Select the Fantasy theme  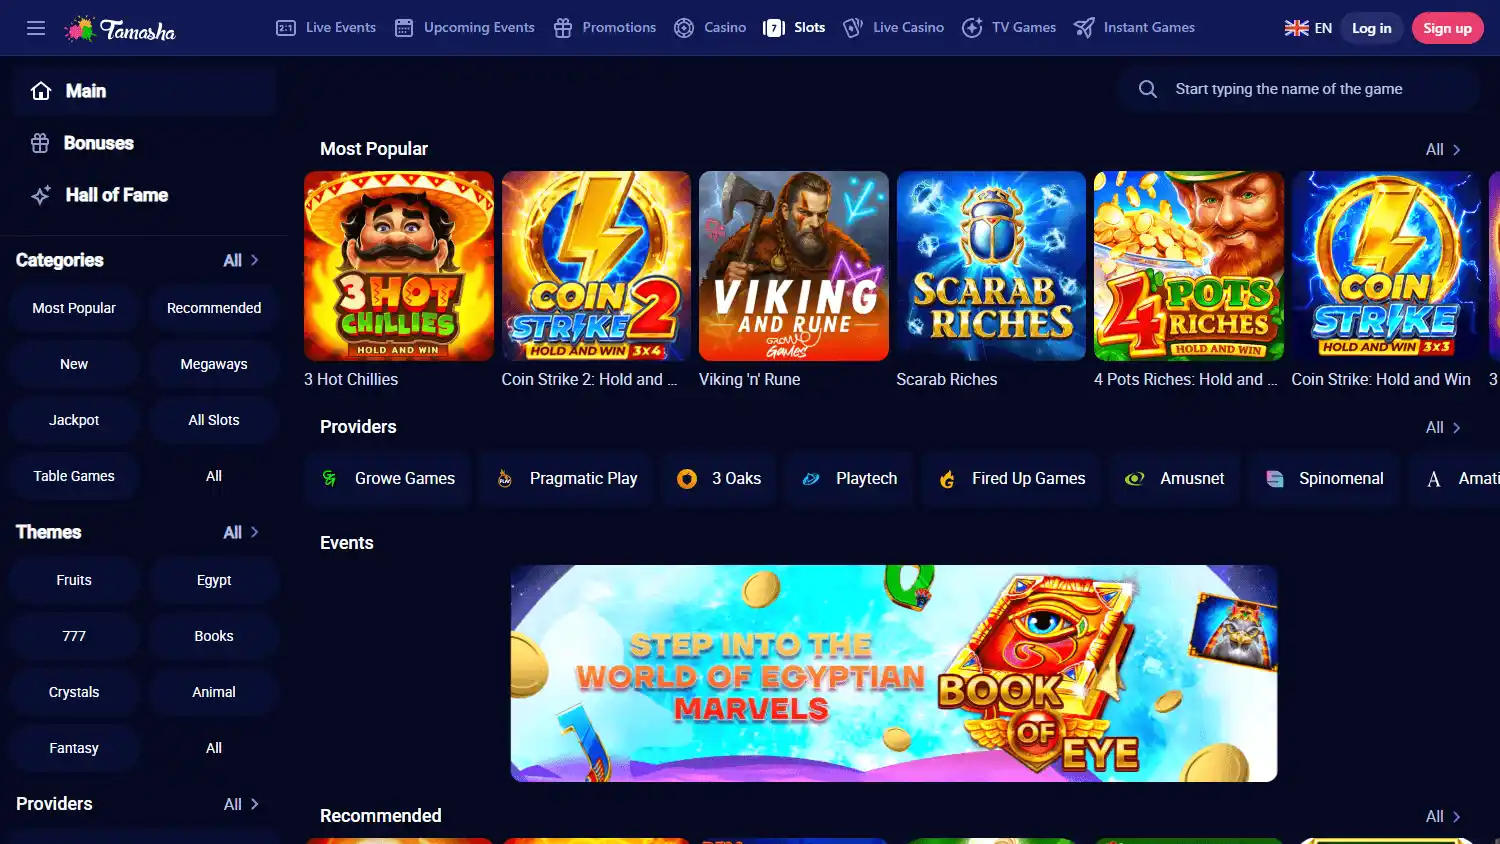pos(74,748)
